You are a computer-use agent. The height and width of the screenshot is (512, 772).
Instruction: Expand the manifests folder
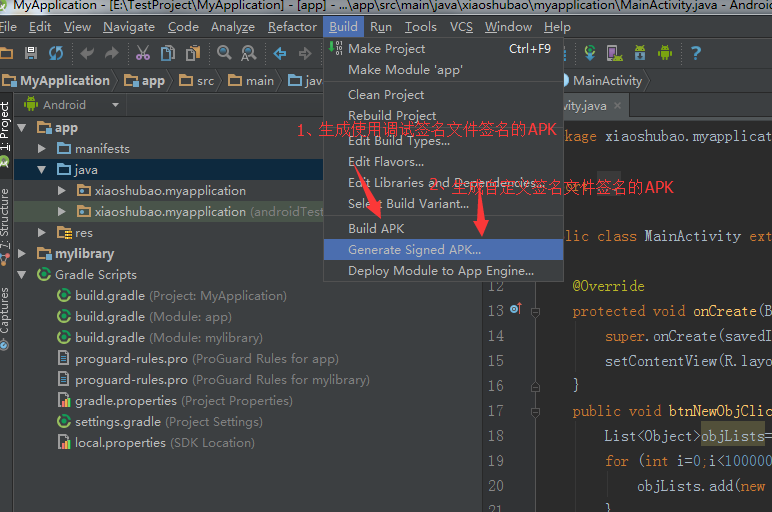[x=42, y=149]
